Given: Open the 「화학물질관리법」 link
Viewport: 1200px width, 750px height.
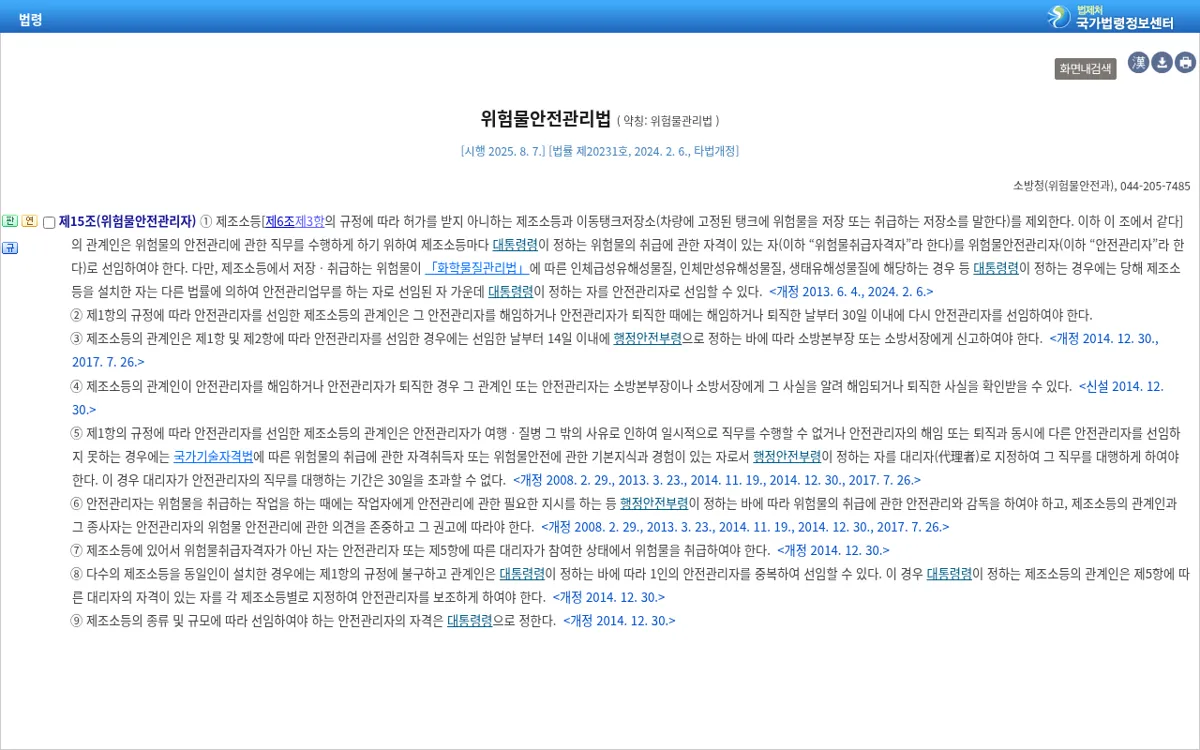Looking at the screenshot, I should [x=477, y=268].
